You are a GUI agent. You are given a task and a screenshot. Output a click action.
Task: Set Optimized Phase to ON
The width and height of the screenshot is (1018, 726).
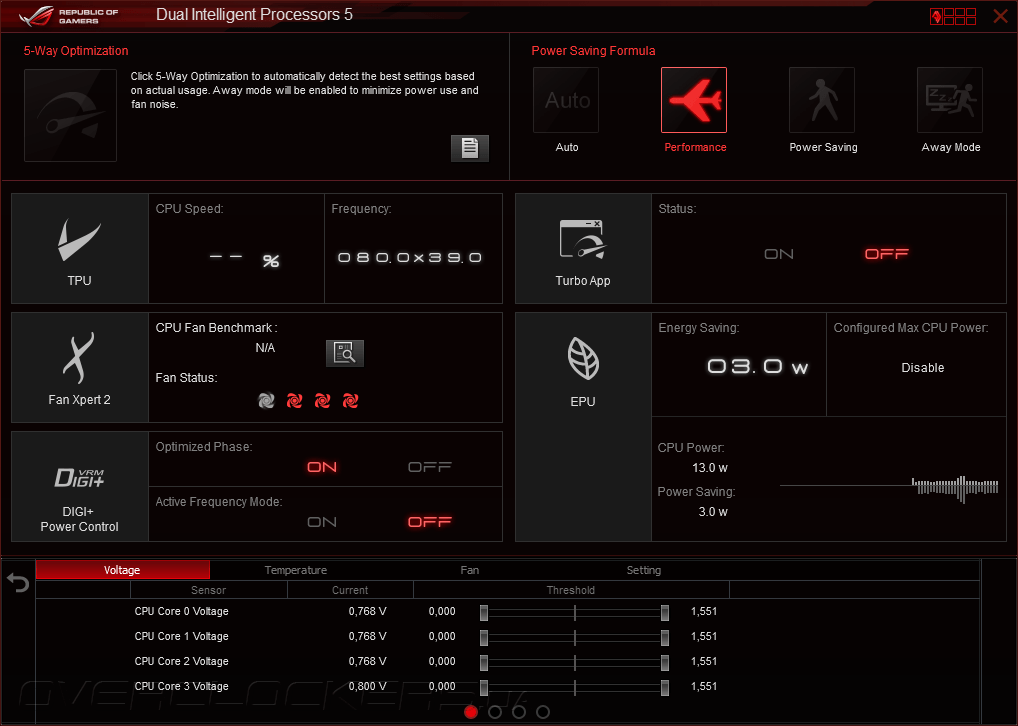tap(322, 467)
